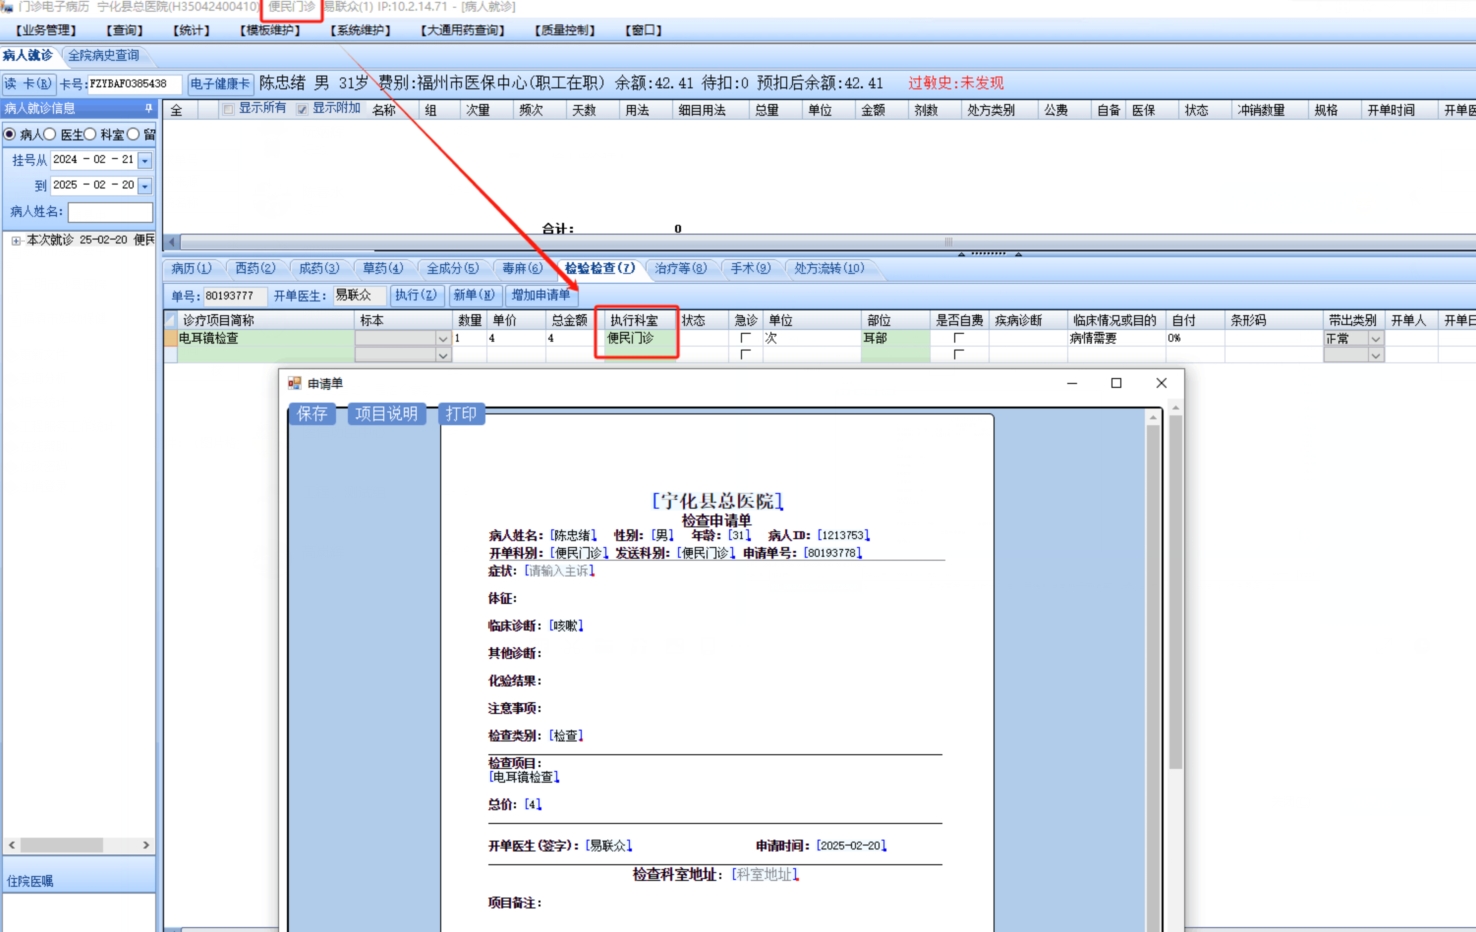The width and height of the screenshot is (1476, 932).
Task: Switch to the 草药(4) tab
Action: point(383,268)
